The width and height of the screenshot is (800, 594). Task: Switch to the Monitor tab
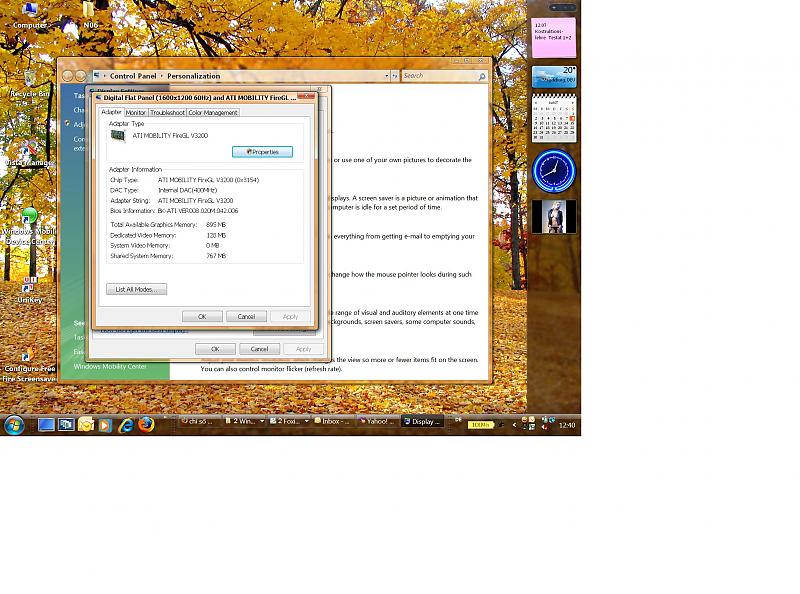[136, 113]
